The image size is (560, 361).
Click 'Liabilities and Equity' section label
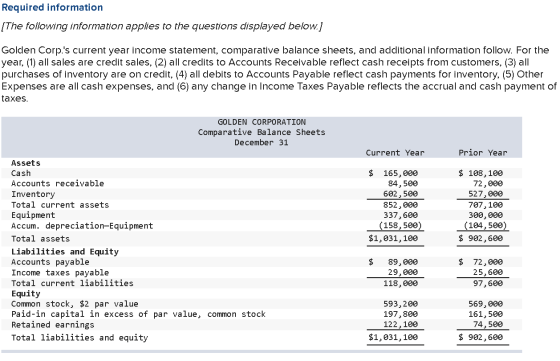[x=65, y=252]
